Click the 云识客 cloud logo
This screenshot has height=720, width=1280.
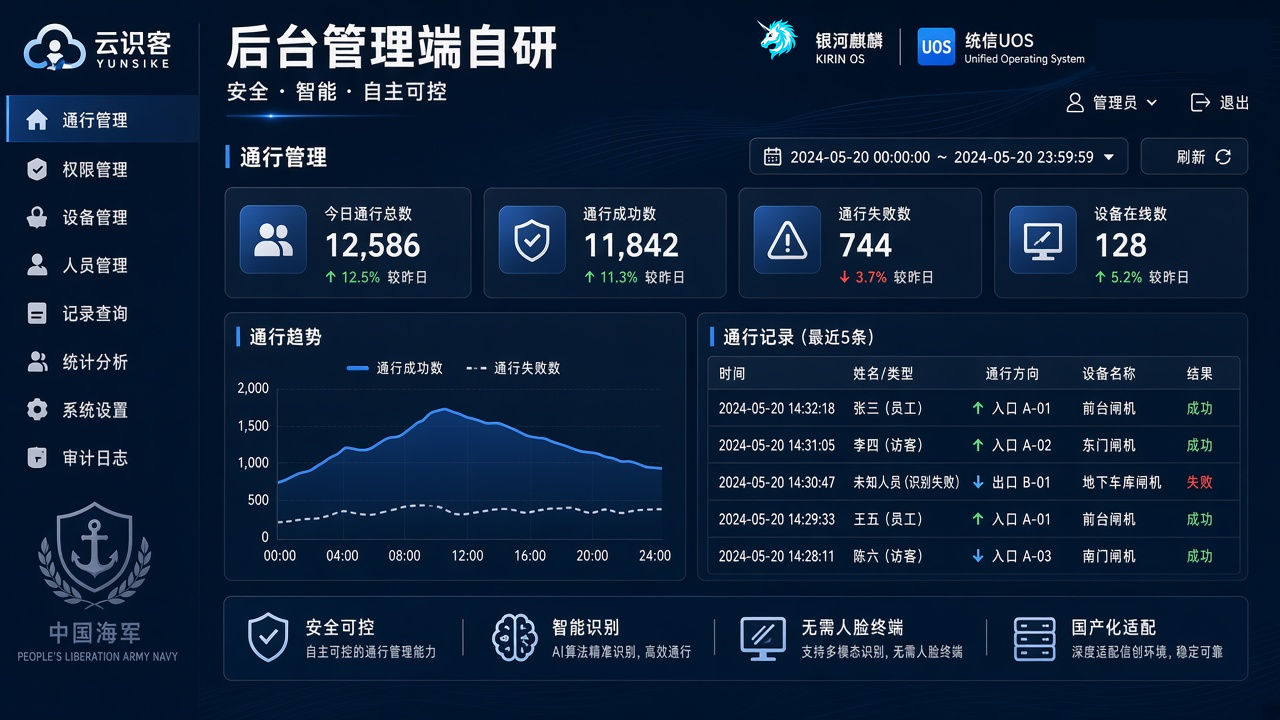coord(55,47)
